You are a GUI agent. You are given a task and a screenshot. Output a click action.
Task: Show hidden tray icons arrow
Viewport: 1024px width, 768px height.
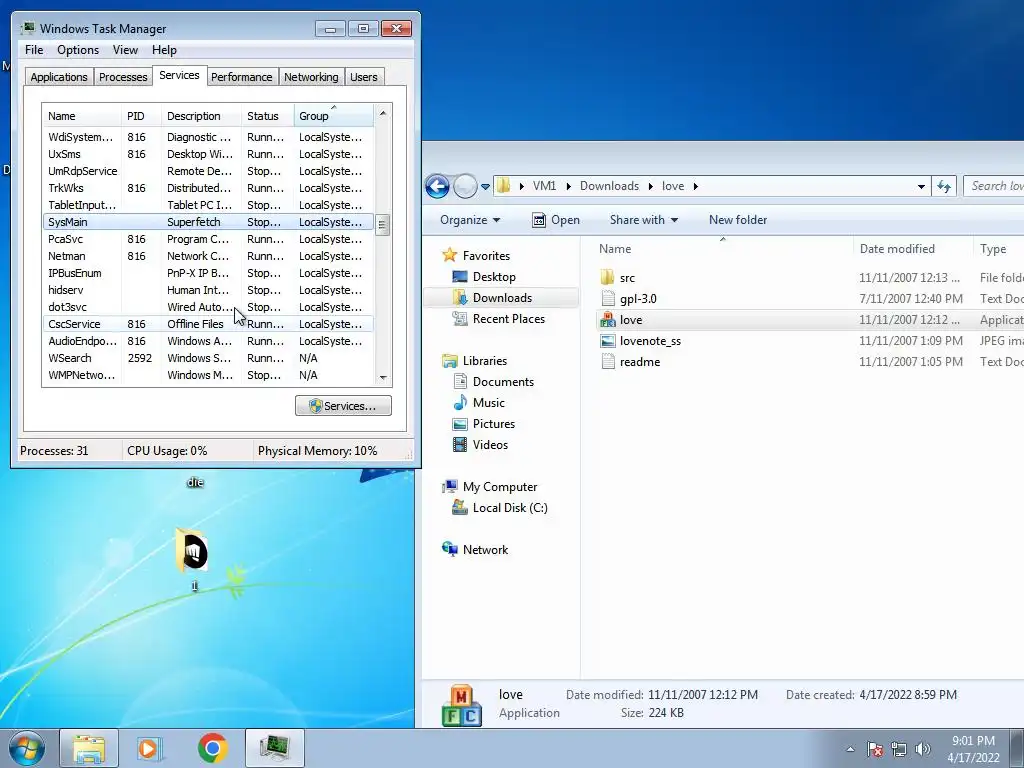click(x=850, y=750)
